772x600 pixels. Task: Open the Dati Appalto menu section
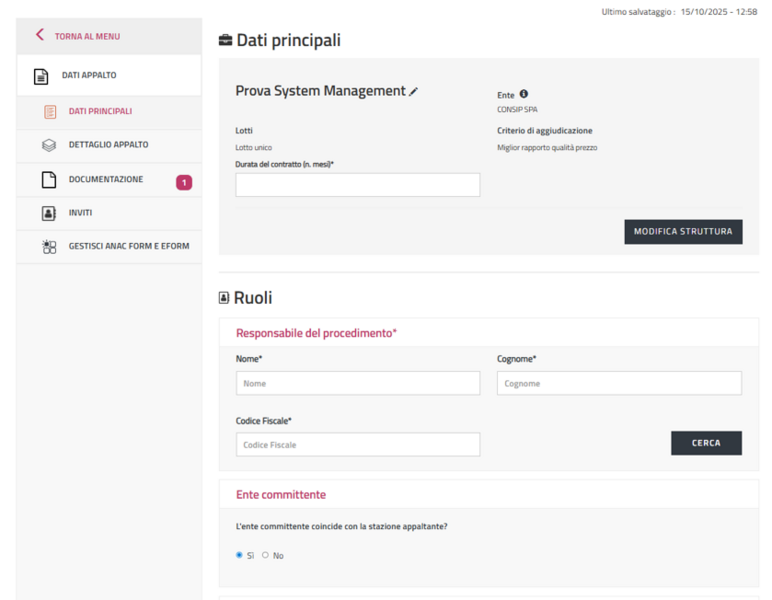click(109, 75)
